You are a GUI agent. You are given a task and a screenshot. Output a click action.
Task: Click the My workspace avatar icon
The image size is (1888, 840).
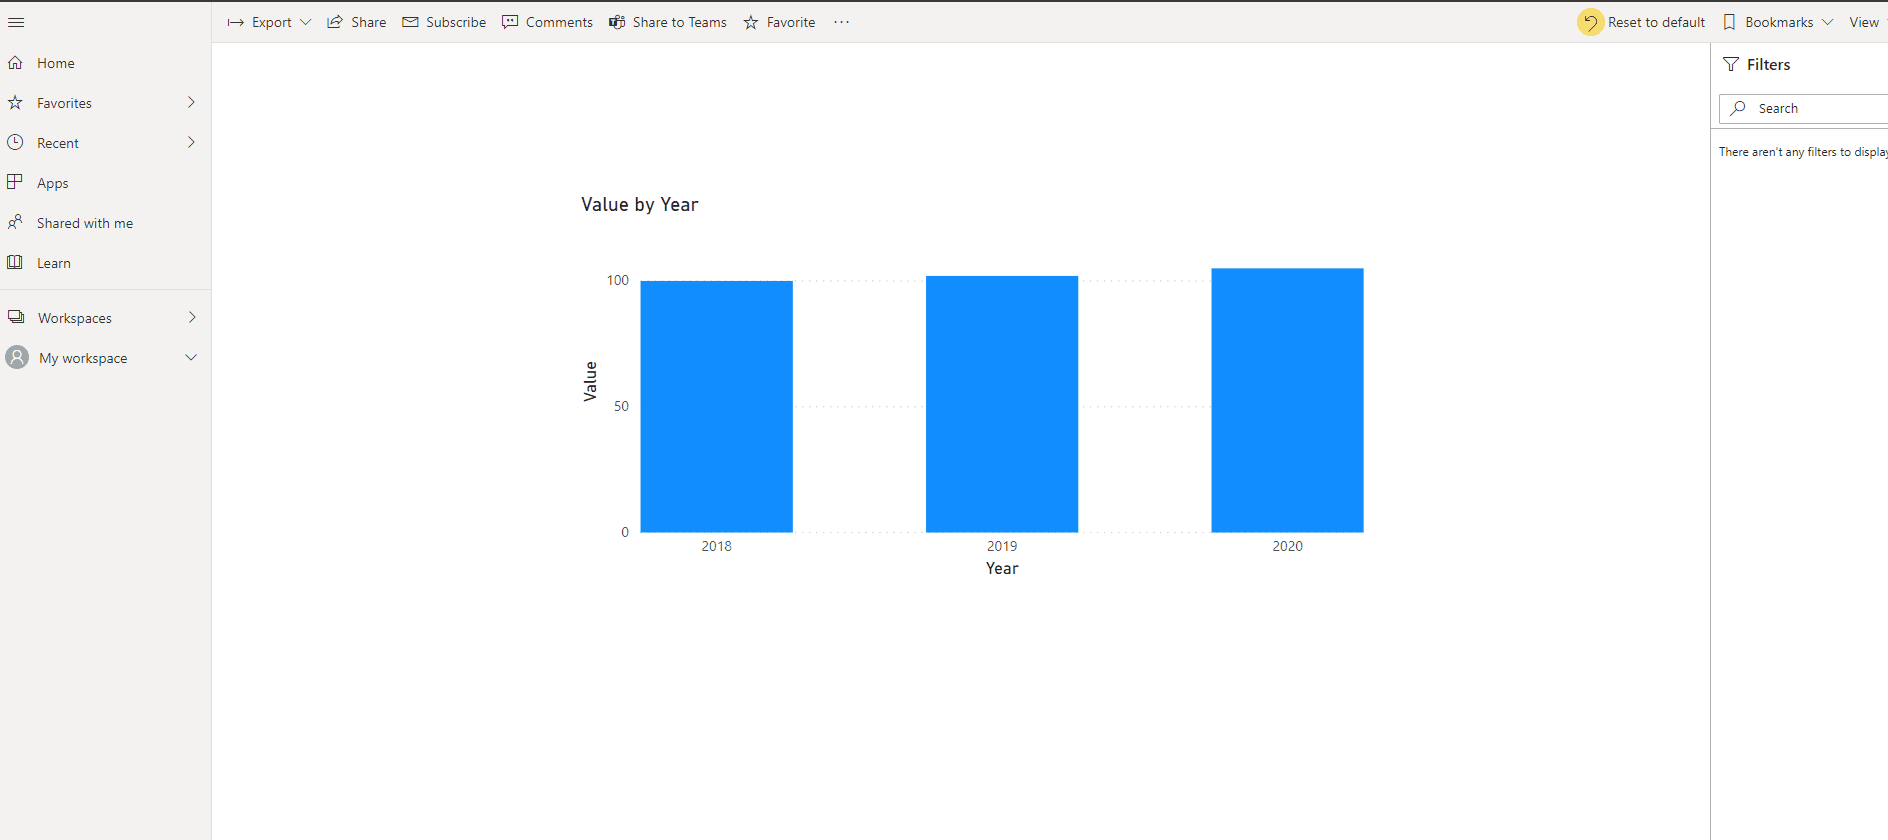coord(17,357)
